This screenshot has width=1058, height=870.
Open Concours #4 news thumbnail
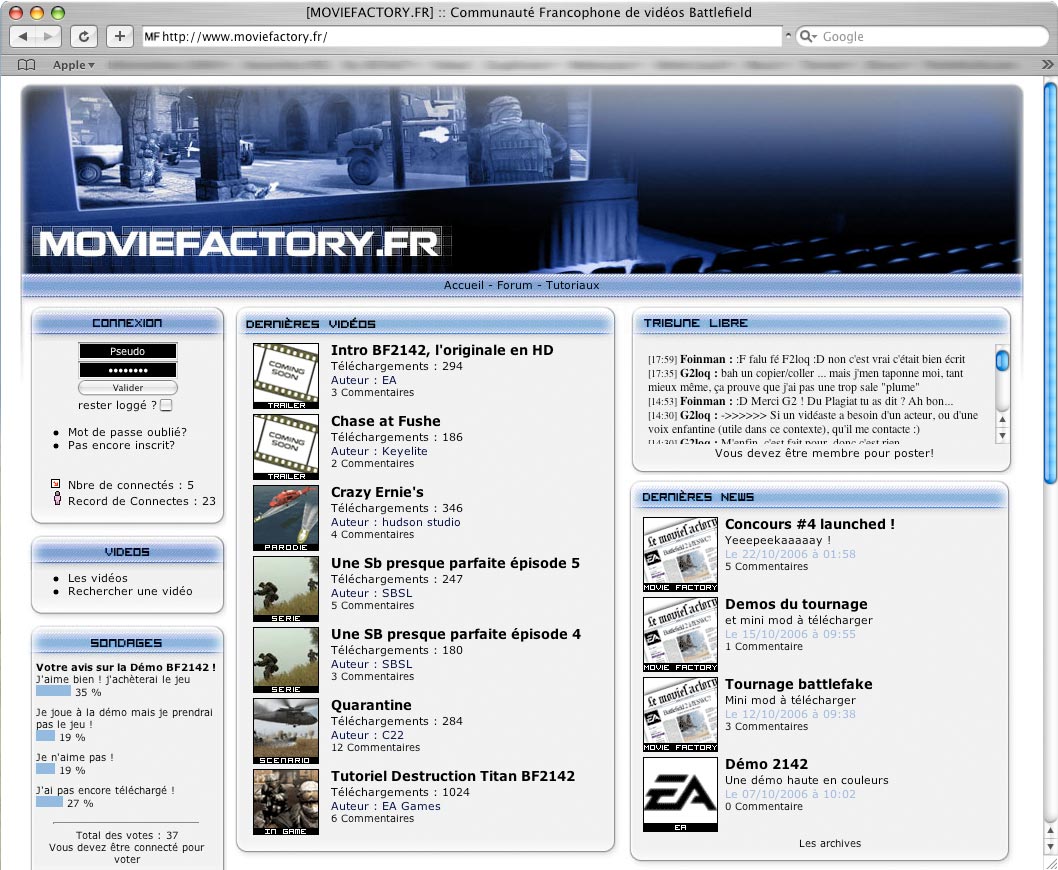pos(680,554)
